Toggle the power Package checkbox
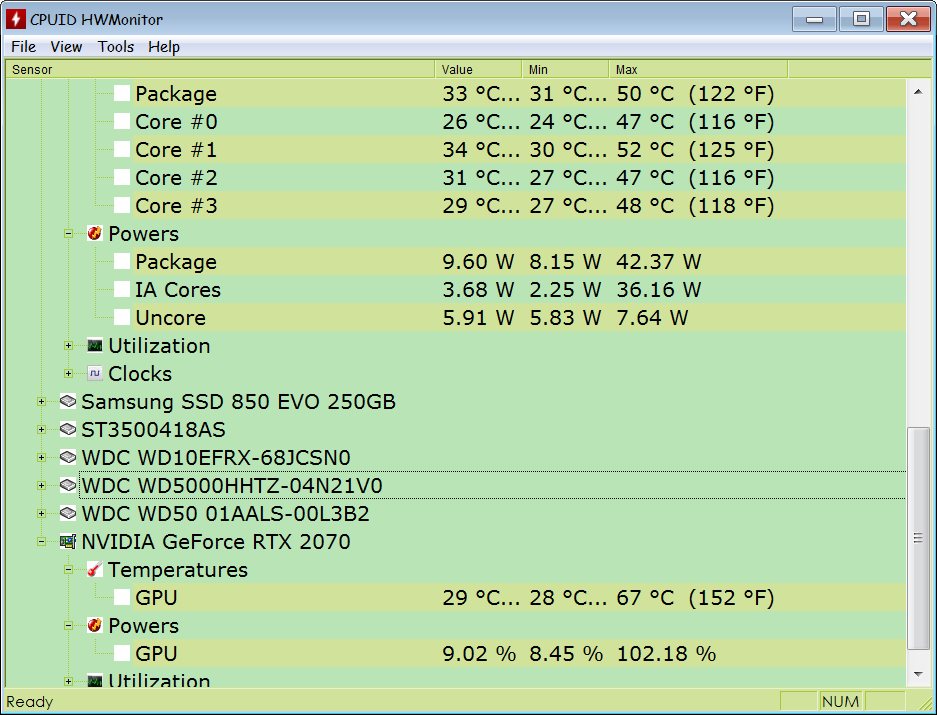The height and width of the screenshot is (715, 937). 122,261
